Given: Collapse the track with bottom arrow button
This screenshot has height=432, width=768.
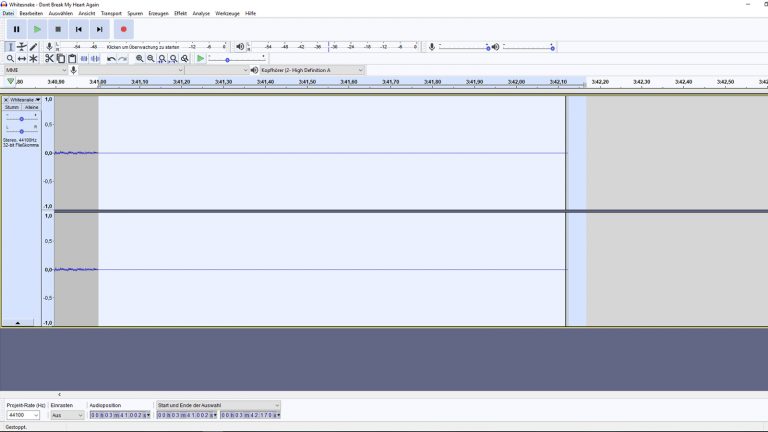Looking at the screenshot, I should (x=17, y=323).
